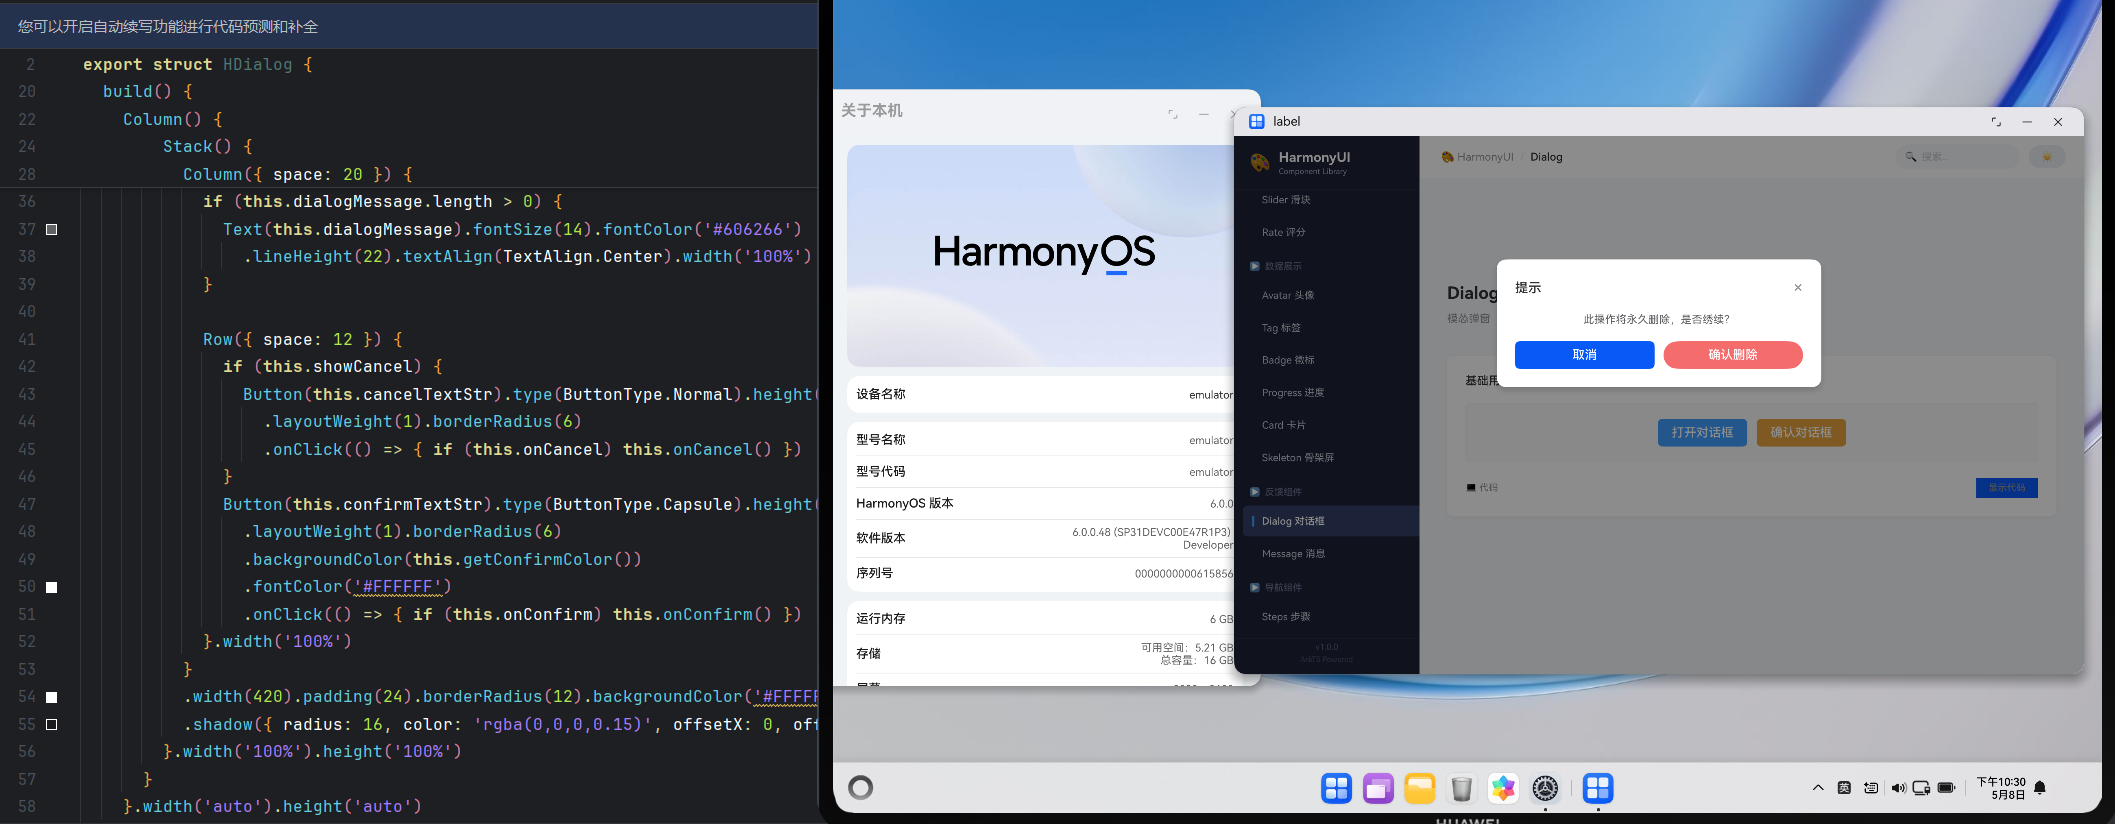Click the 打开对话框 button

click(x=1702, y=433)
